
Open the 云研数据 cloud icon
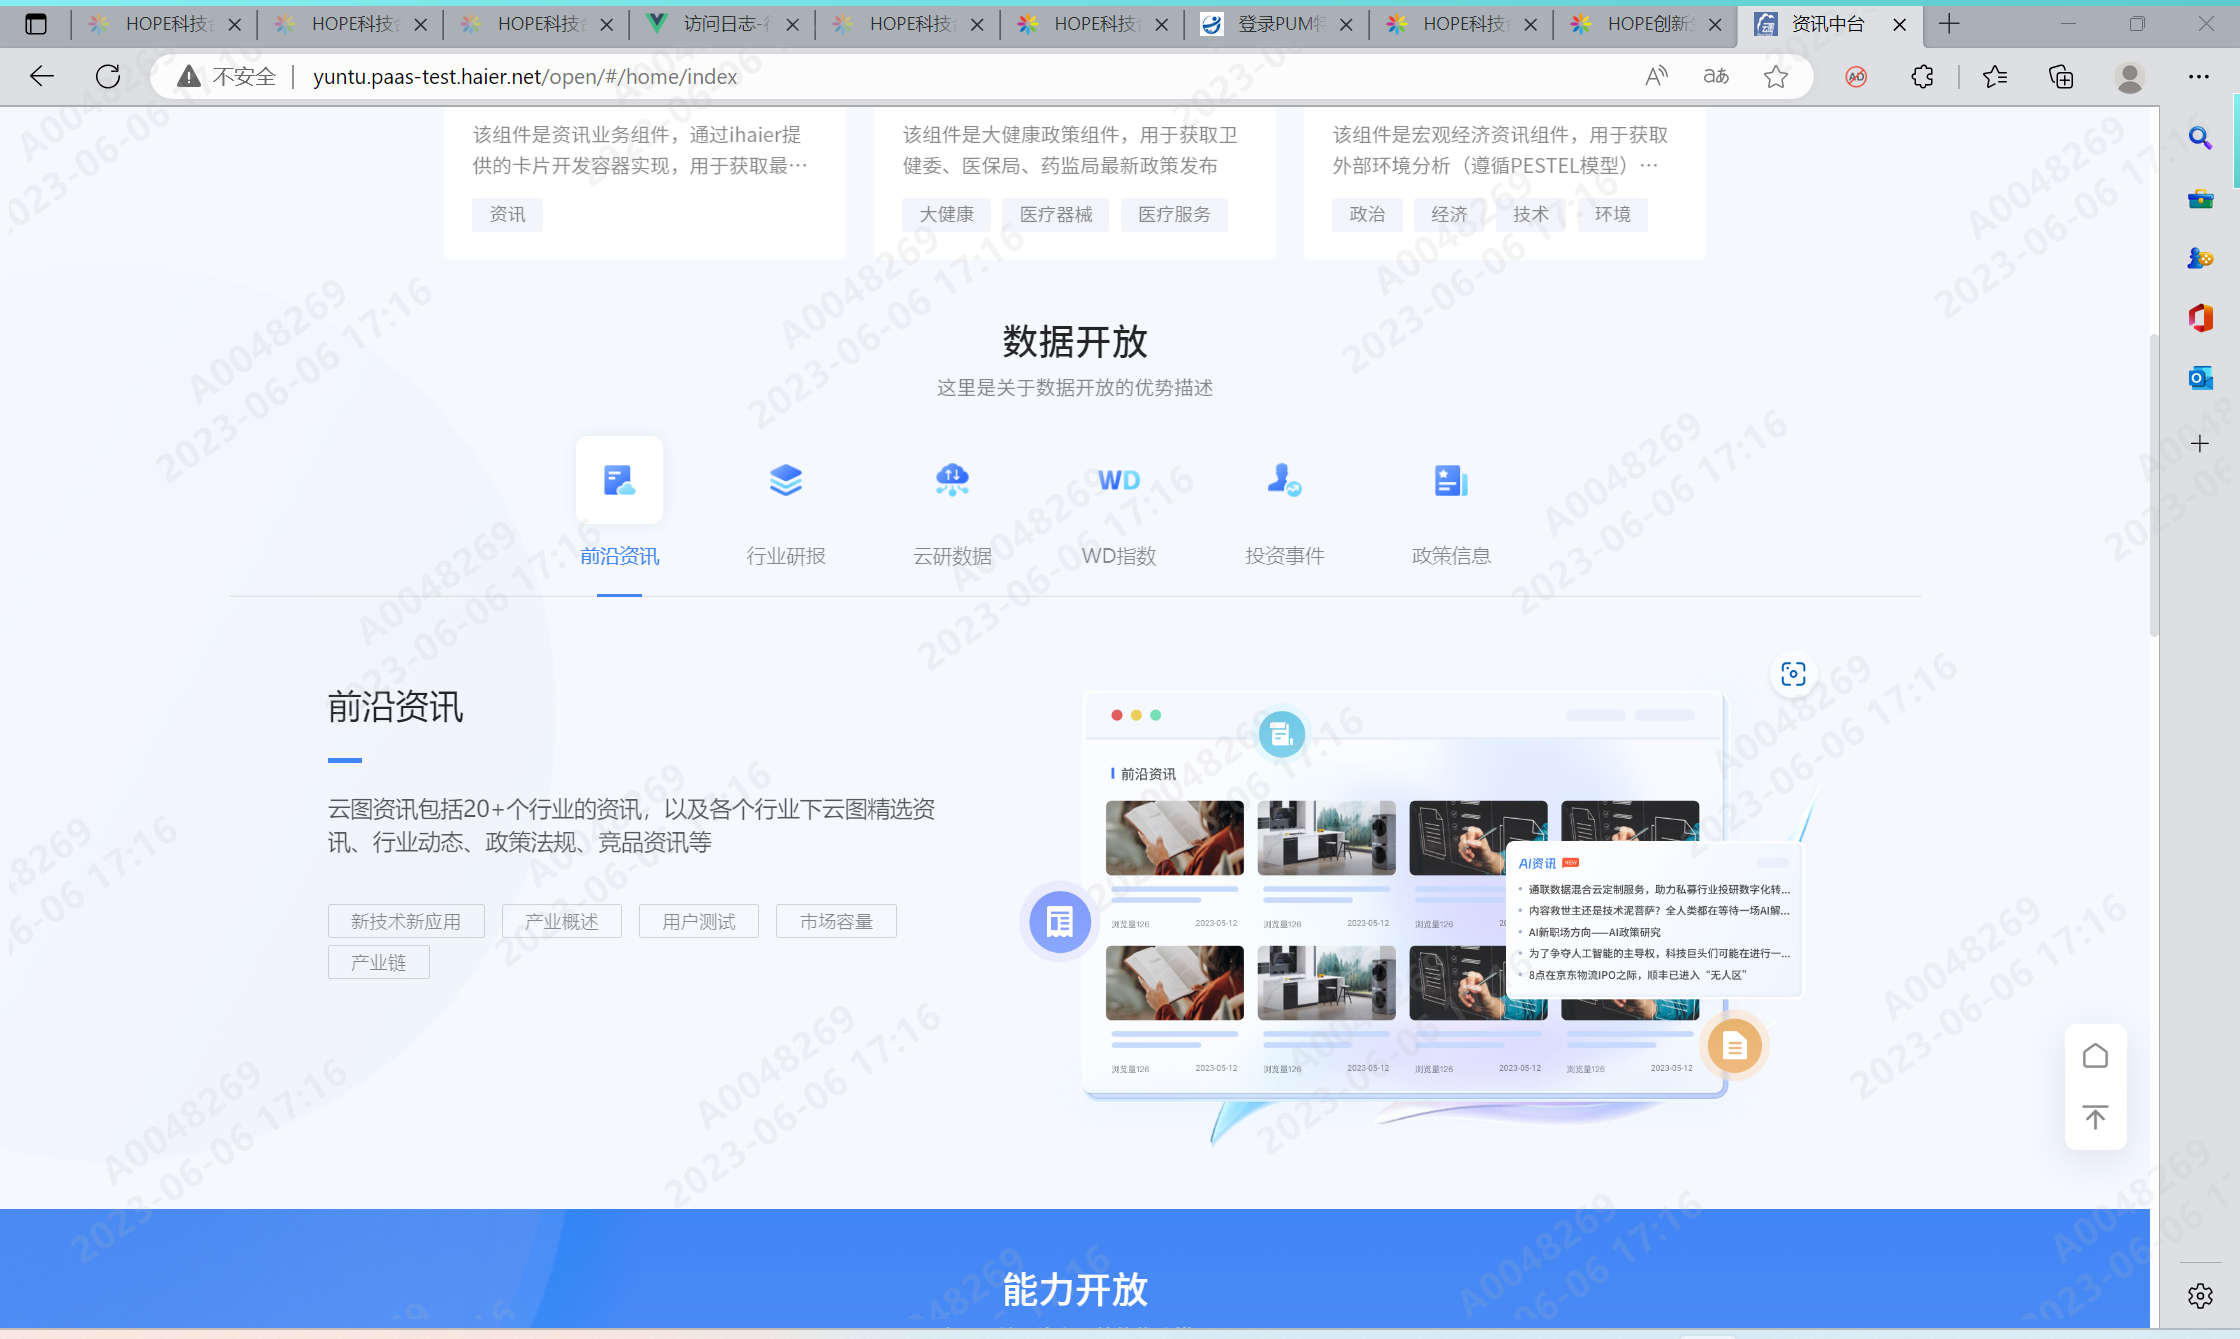point(952,480)
